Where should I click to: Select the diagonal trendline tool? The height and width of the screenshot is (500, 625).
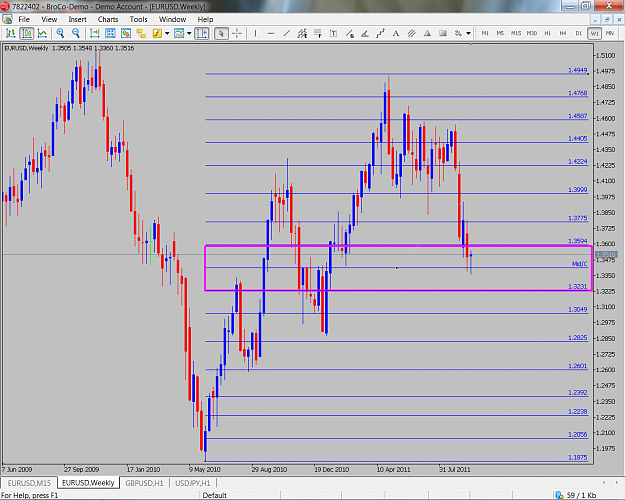287,33
